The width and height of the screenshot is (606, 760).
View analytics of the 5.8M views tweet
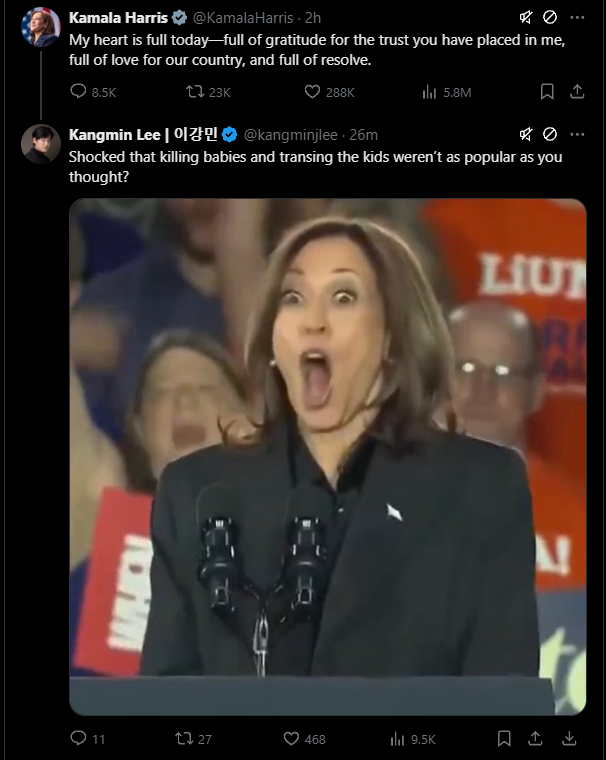pos(430,92)
